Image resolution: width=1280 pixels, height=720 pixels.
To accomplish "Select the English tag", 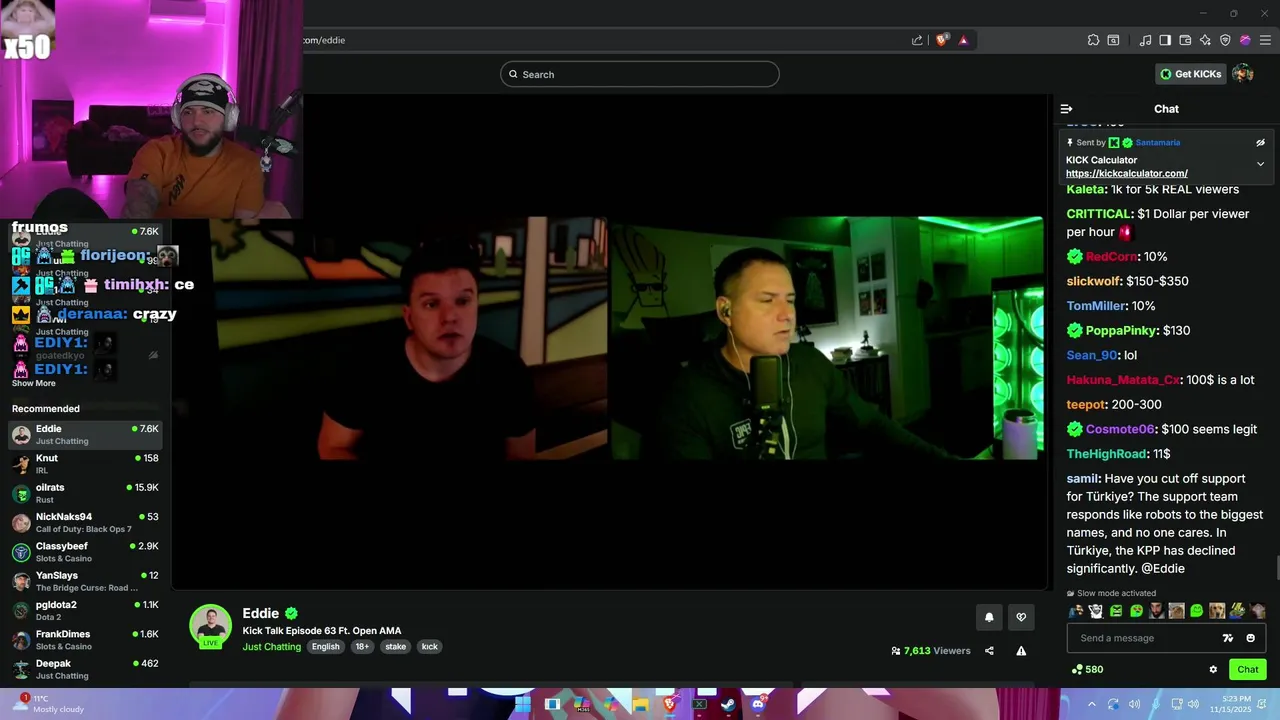I will pyautogui.click(x=325, y=647).
